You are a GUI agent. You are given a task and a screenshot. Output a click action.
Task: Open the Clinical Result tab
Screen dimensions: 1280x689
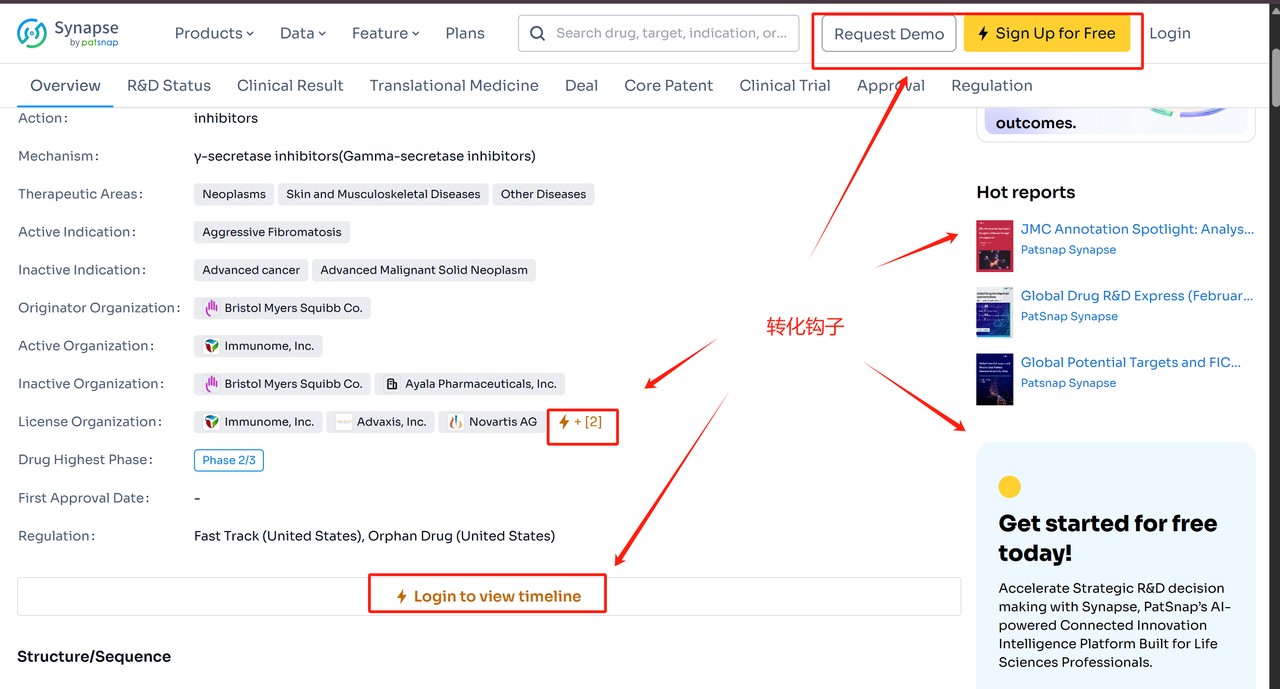290,85
